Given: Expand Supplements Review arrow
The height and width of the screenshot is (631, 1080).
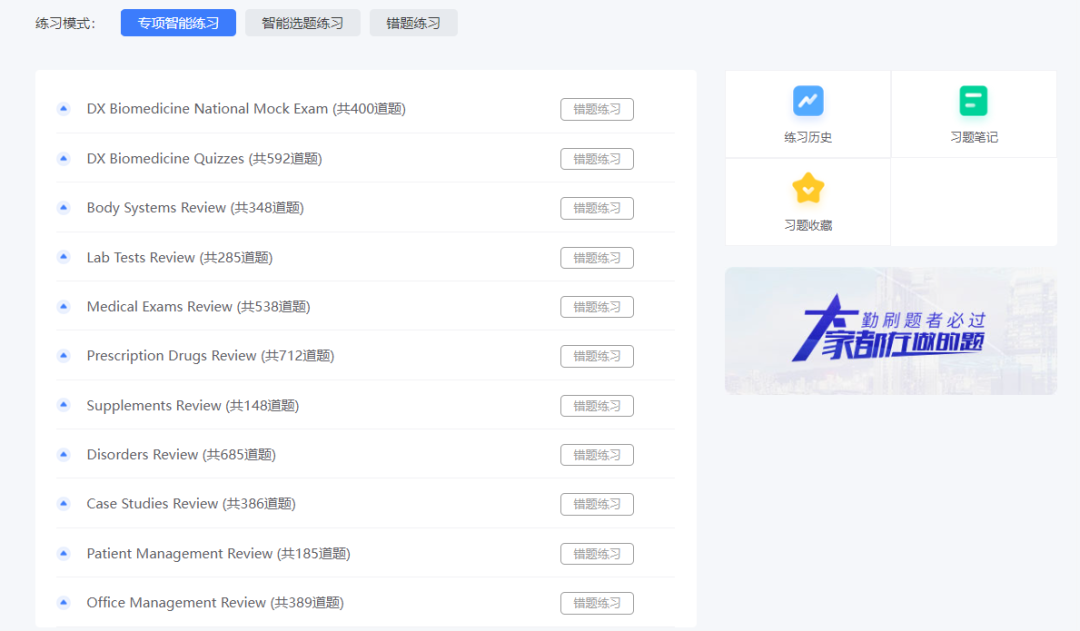Looking at the screenshot, I should 63,405.
